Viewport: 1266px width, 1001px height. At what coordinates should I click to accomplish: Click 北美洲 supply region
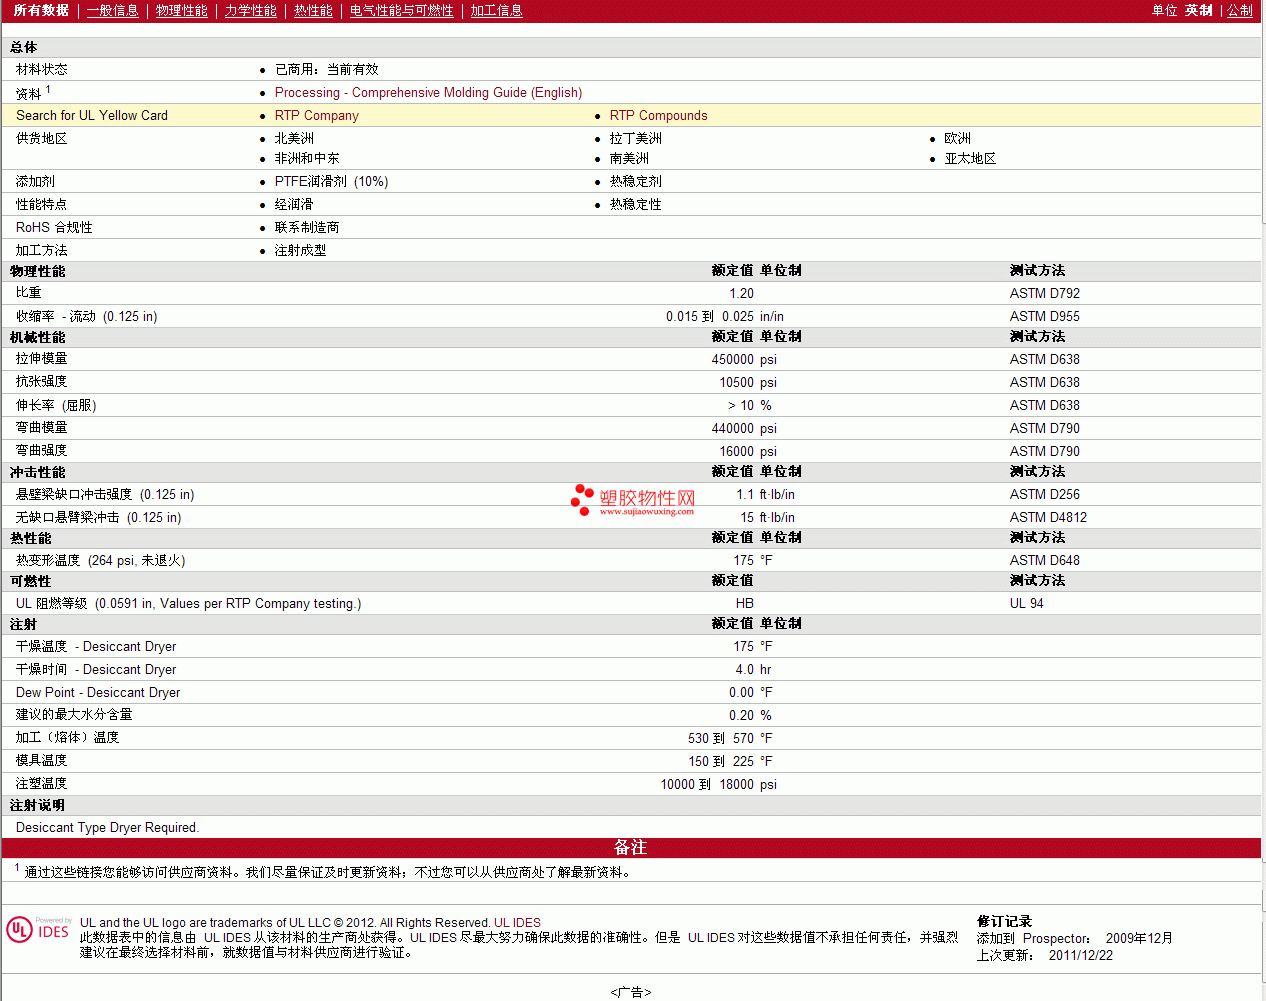(294, 138)
